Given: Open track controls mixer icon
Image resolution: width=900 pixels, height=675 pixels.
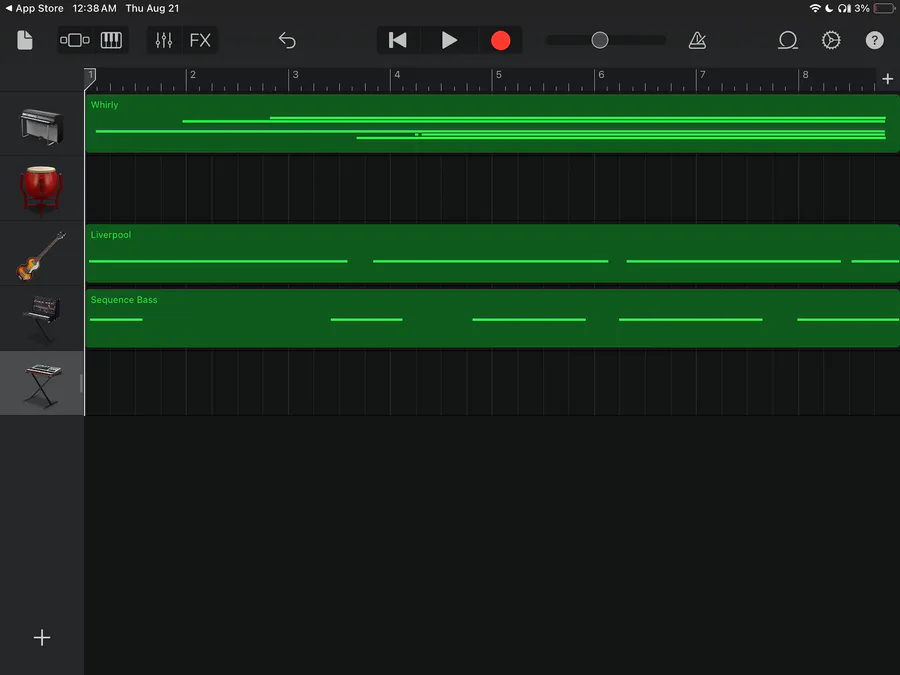Looking at the screenshot, I should coord(164,40).
